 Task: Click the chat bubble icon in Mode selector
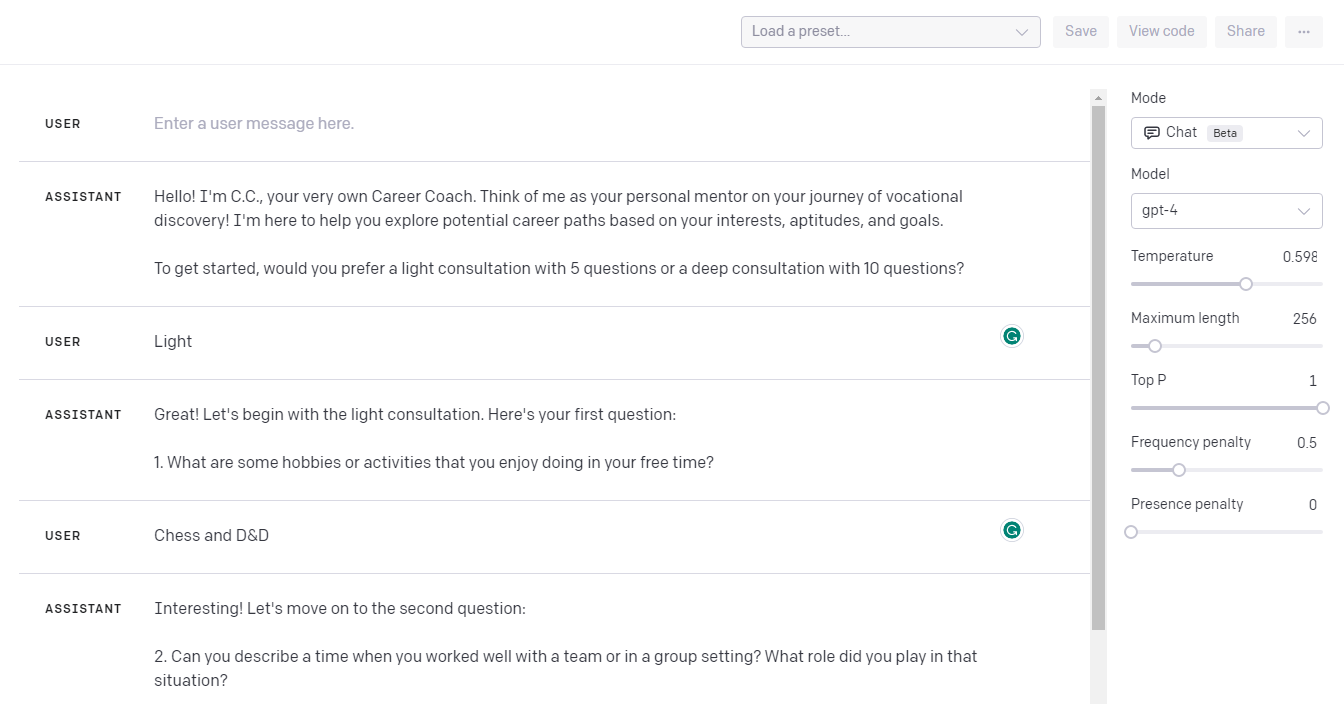[1151, 132]
